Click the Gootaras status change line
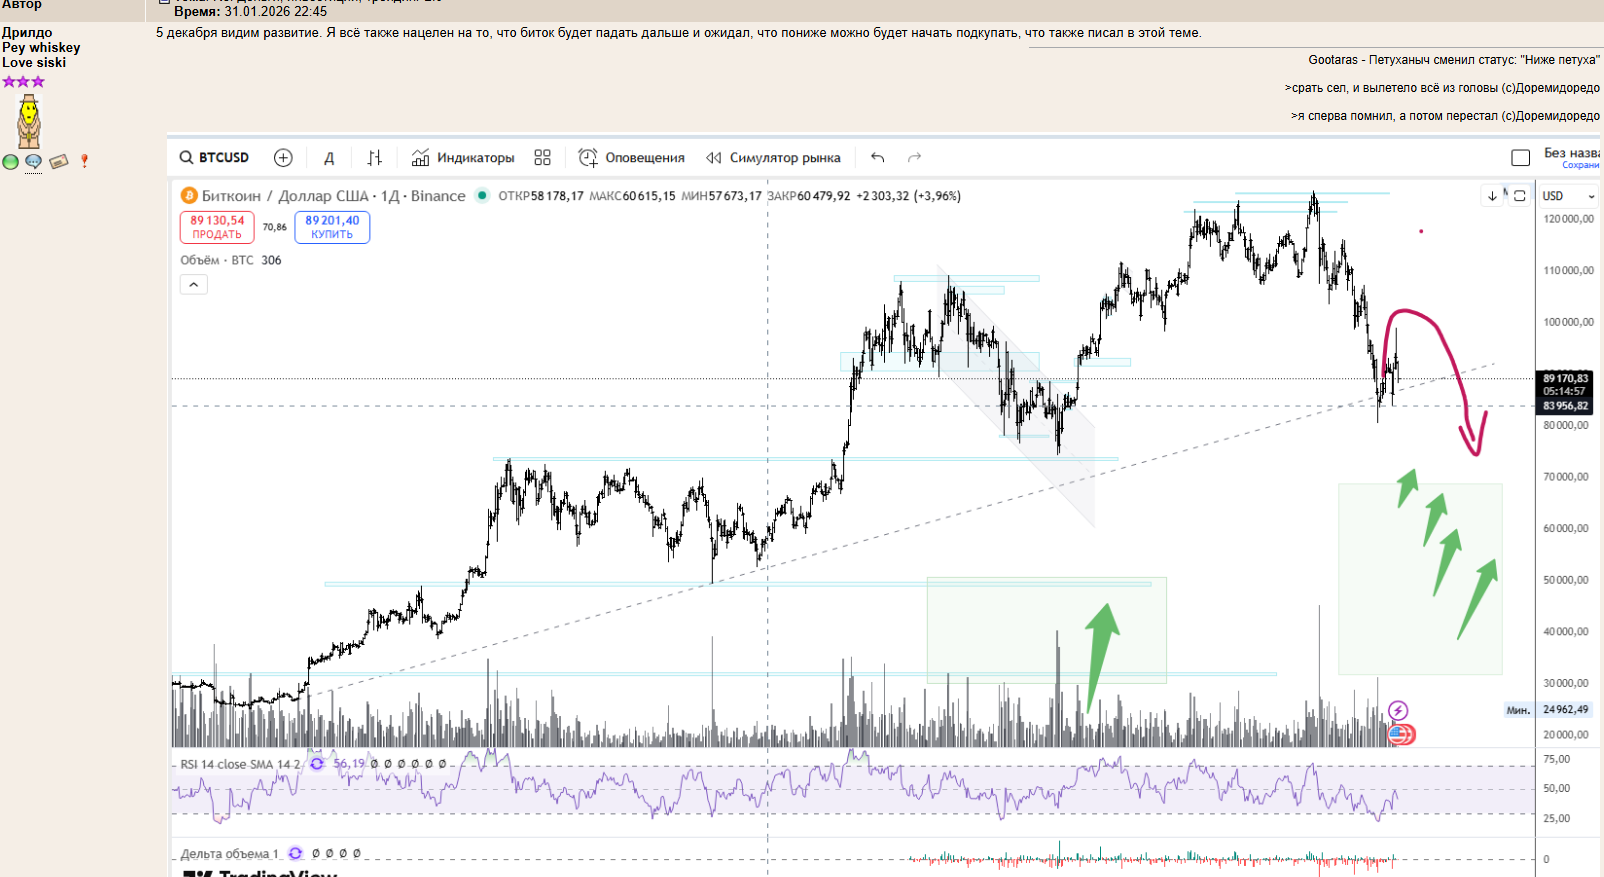This screenshot has width=1604, height=877. [x=1454, y=60]
